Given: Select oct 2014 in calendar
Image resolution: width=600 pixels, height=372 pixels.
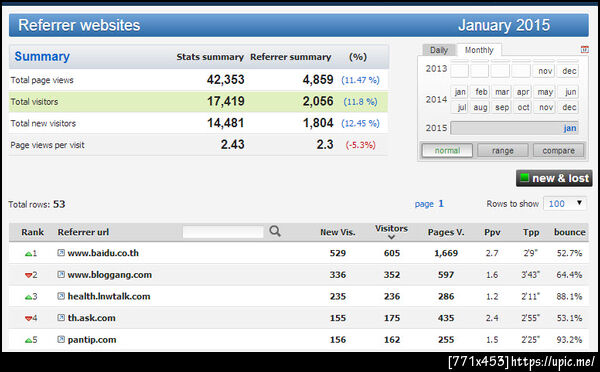Looking at the screenshot, I should [x=523, y=107].
